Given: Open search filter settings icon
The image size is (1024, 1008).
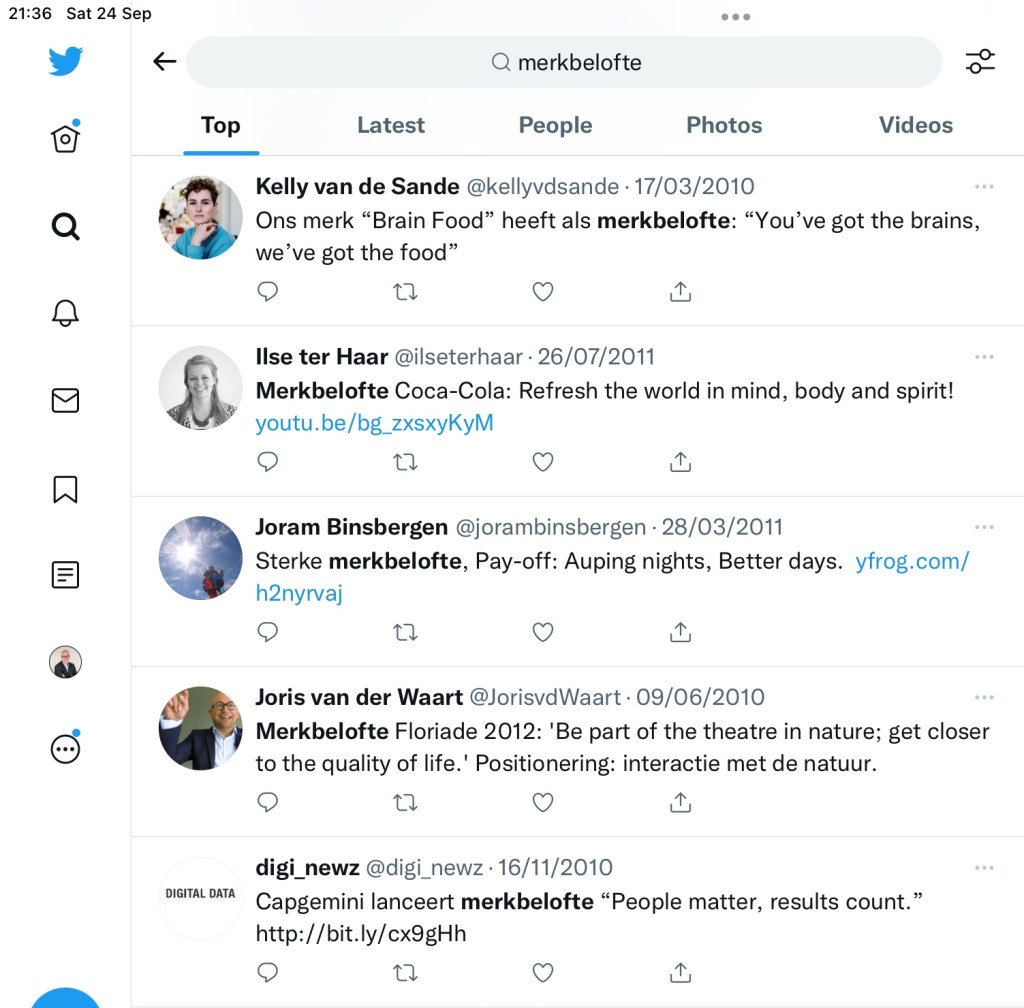Looking at the screenshot, I should pyautogui.click(x=980, y=62).
